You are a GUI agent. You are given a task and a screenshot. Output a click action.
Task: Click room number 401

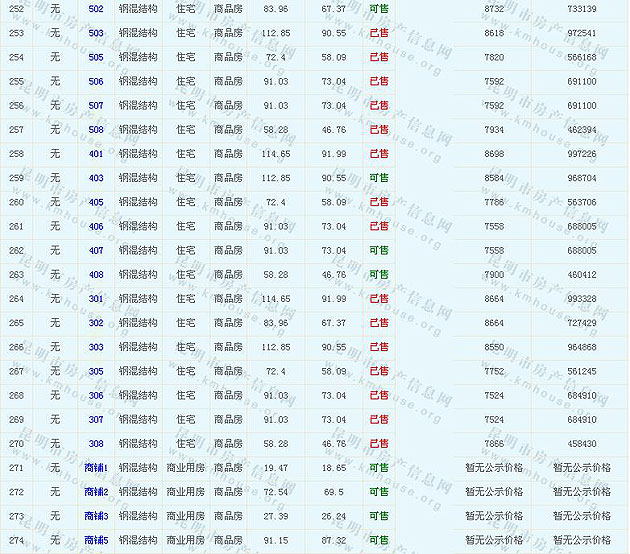96,154
